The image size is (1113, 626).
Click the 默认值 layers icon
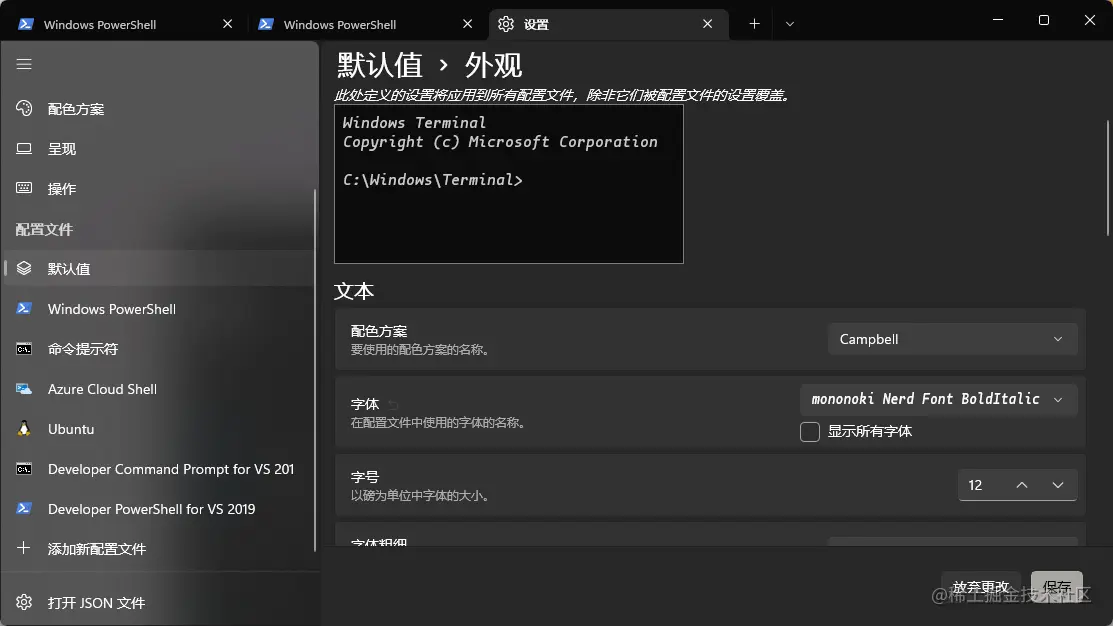pyautogui.click(x=24, y=268)
